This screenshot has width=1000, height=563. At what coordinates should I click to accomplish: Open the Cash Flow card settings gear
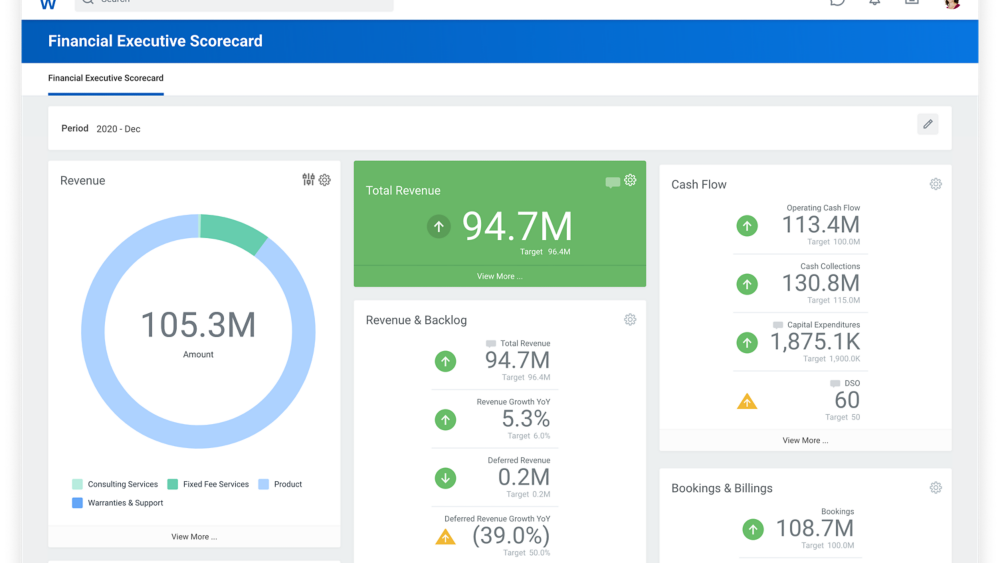click(935, 184)
